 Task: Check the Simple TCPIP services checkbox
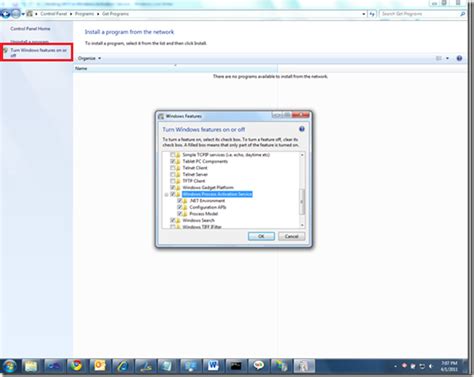(173, 155)
